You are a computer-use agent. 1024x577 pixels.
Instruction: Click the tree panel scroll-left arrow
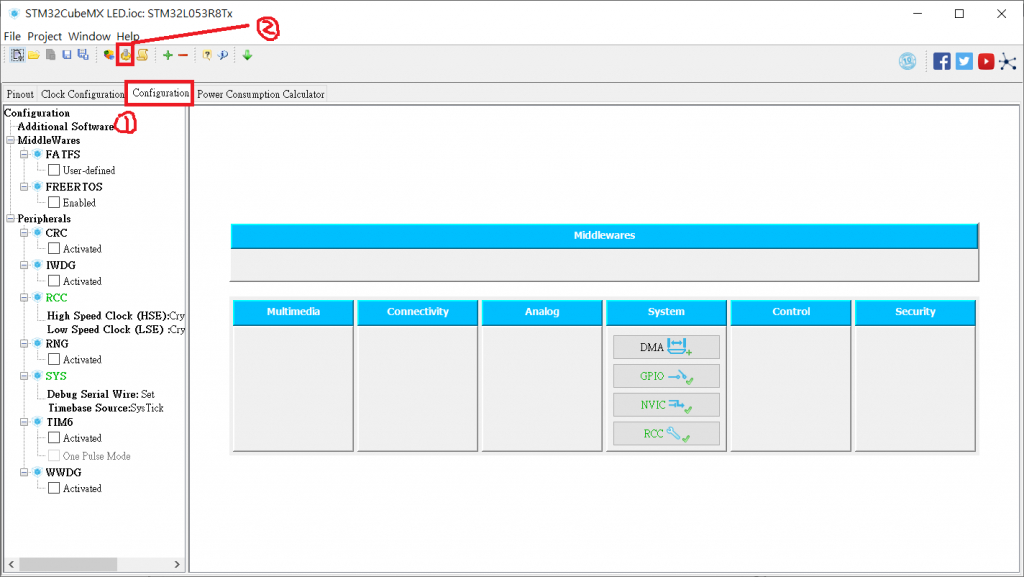[11, 564]
